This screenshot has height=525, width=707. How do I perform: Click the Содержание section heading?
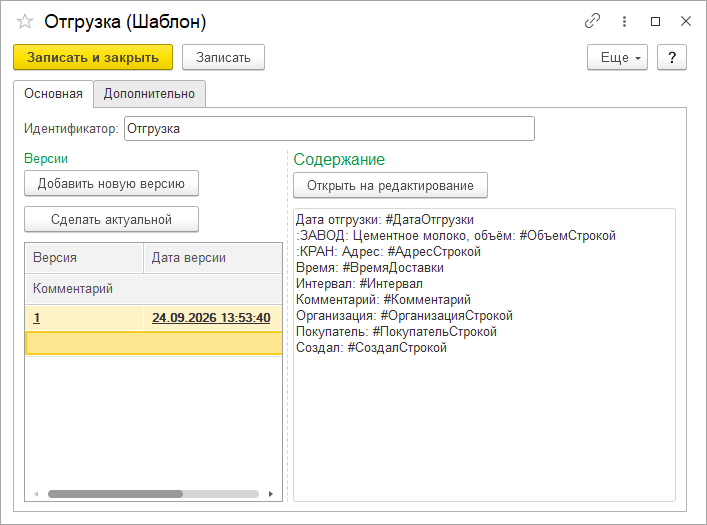pyautogui.click(x=339, y=160)
